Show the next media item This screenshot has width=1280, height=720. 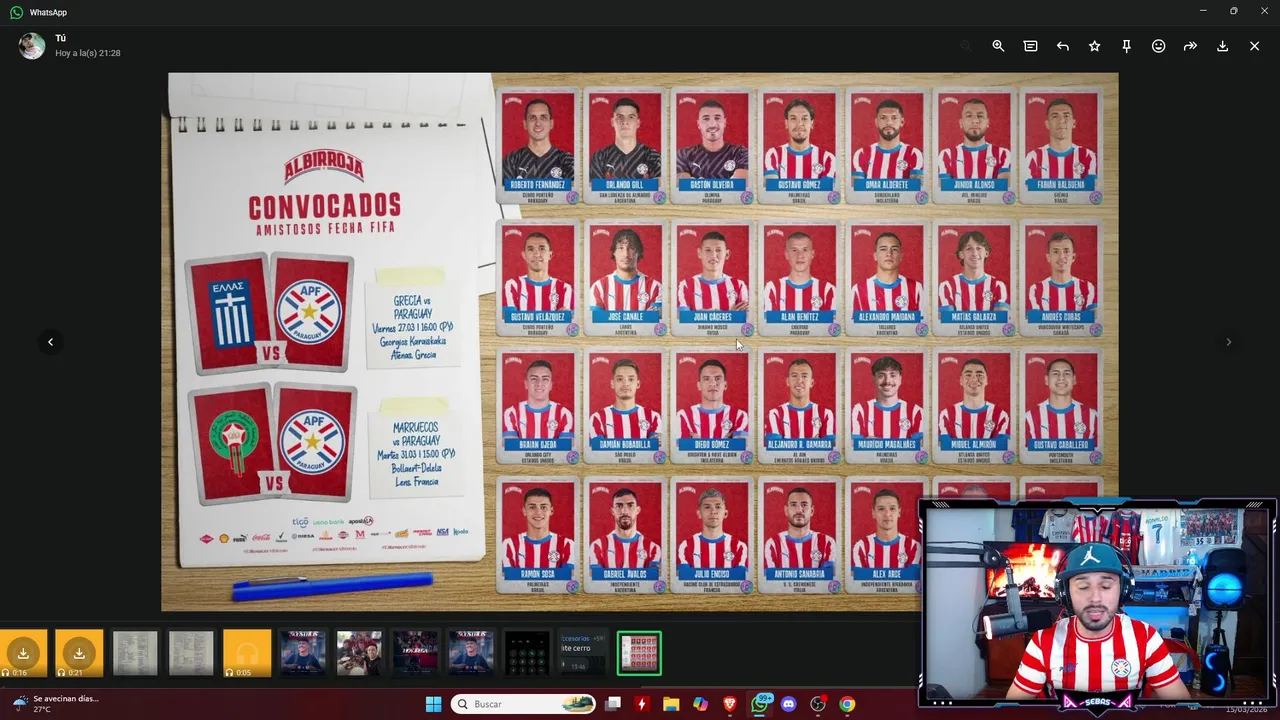[x=1228, y=342]
